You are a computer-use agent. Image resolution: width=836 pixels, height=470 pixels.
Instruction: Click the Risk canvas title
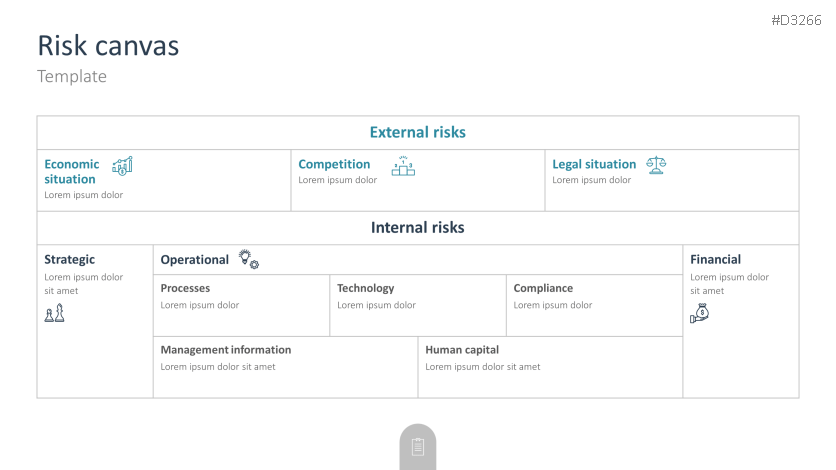[108, 46]
